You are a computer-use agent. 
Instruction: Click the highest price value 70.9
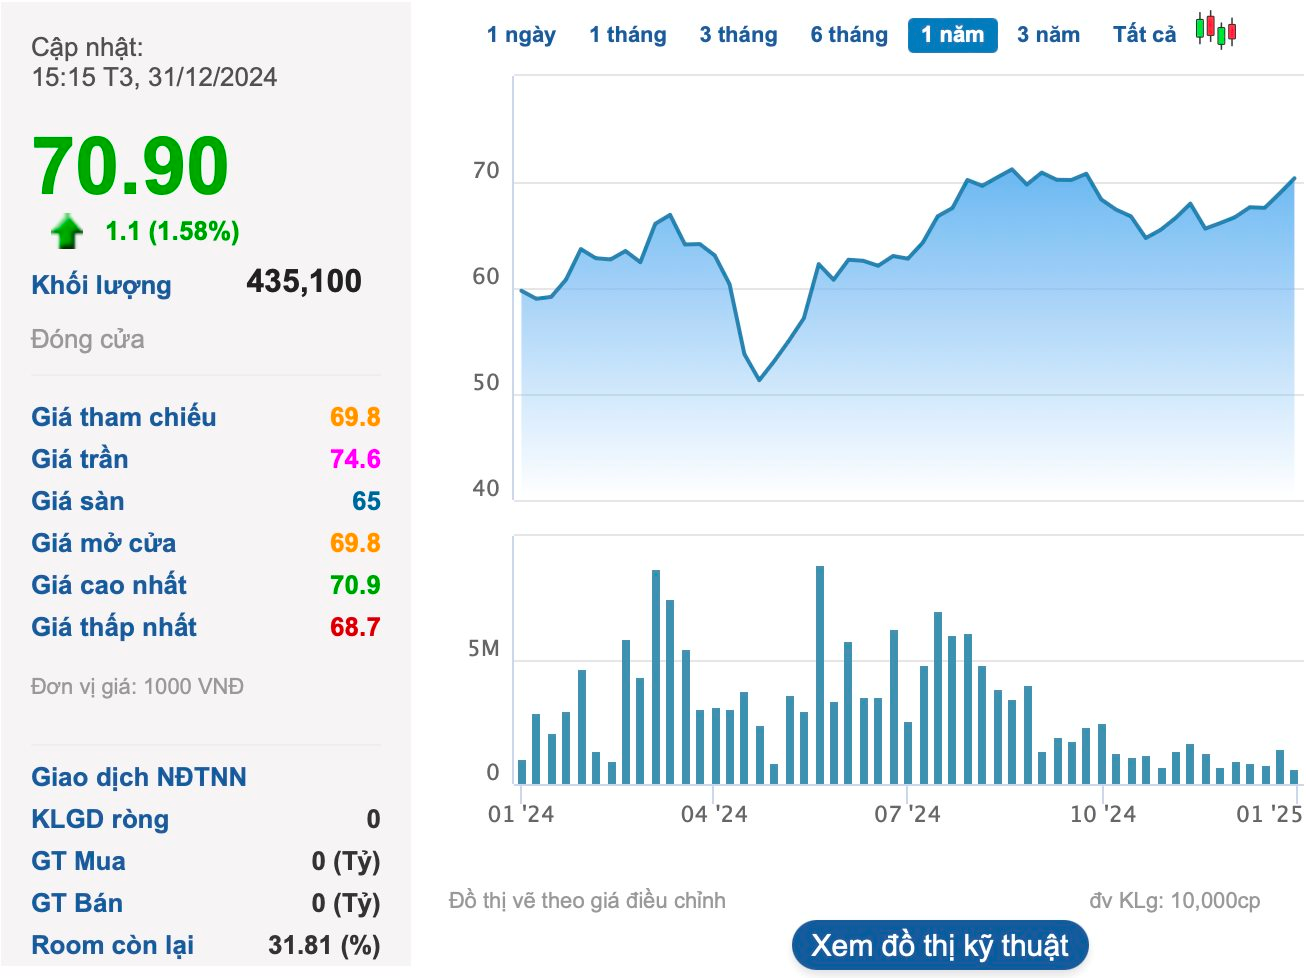[355, 585]
